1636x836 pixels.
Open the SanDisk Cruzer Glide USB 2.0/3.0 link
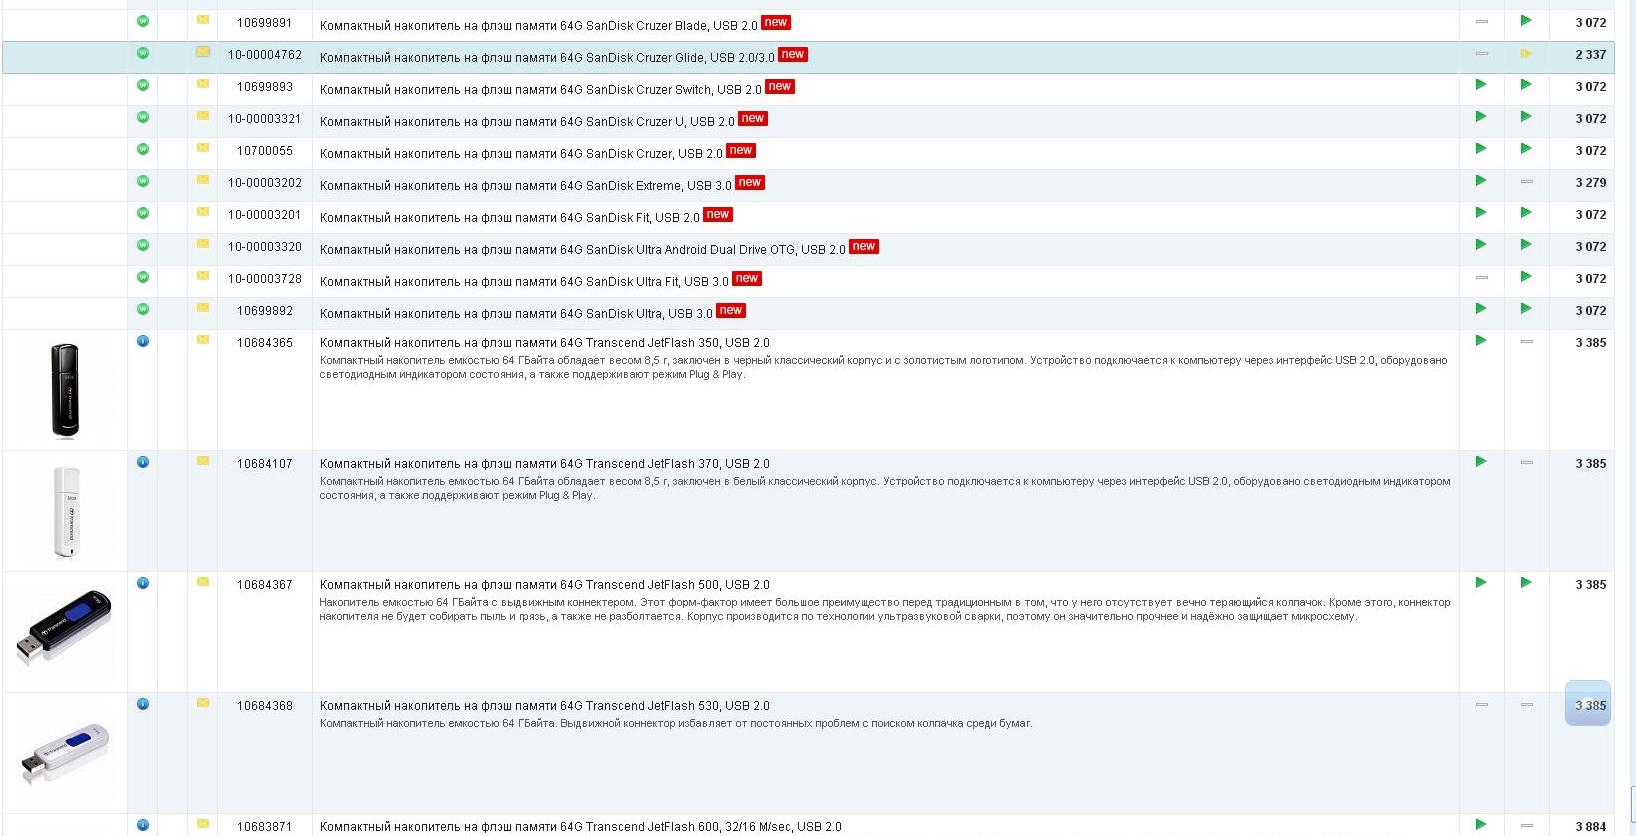pyautogui.click(x=547, y=57)
